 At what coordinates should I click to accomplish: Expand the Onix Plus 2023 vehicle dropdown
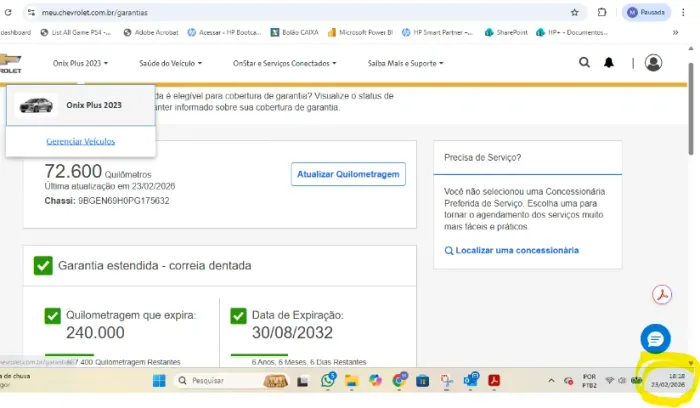[x=80, y=63]
